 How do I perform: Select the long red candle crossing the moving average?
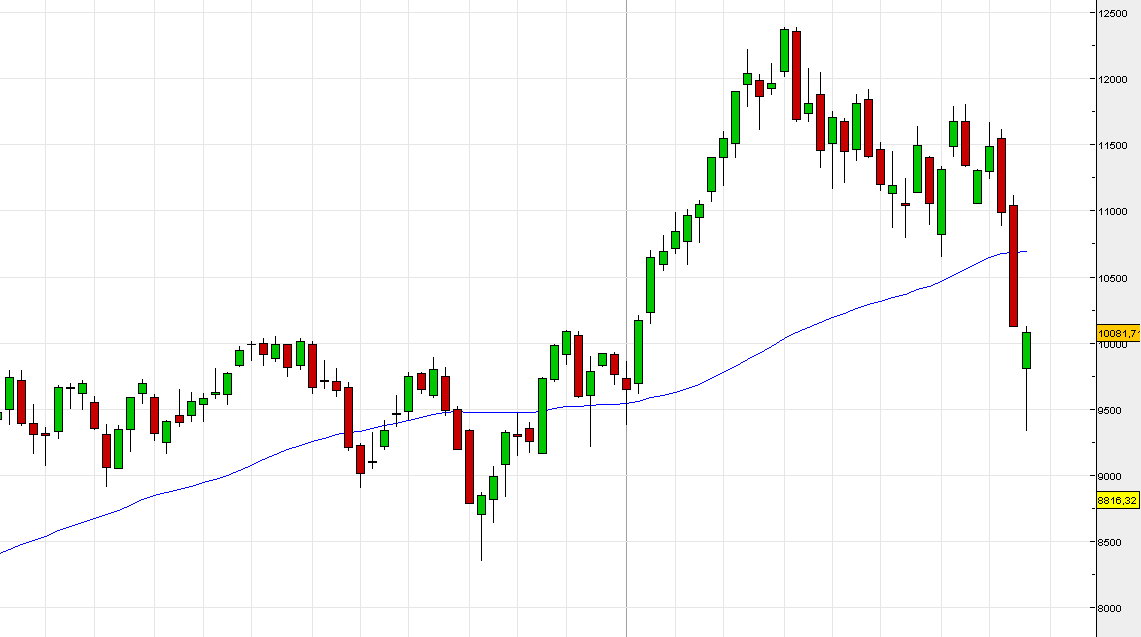(1014, 265)
